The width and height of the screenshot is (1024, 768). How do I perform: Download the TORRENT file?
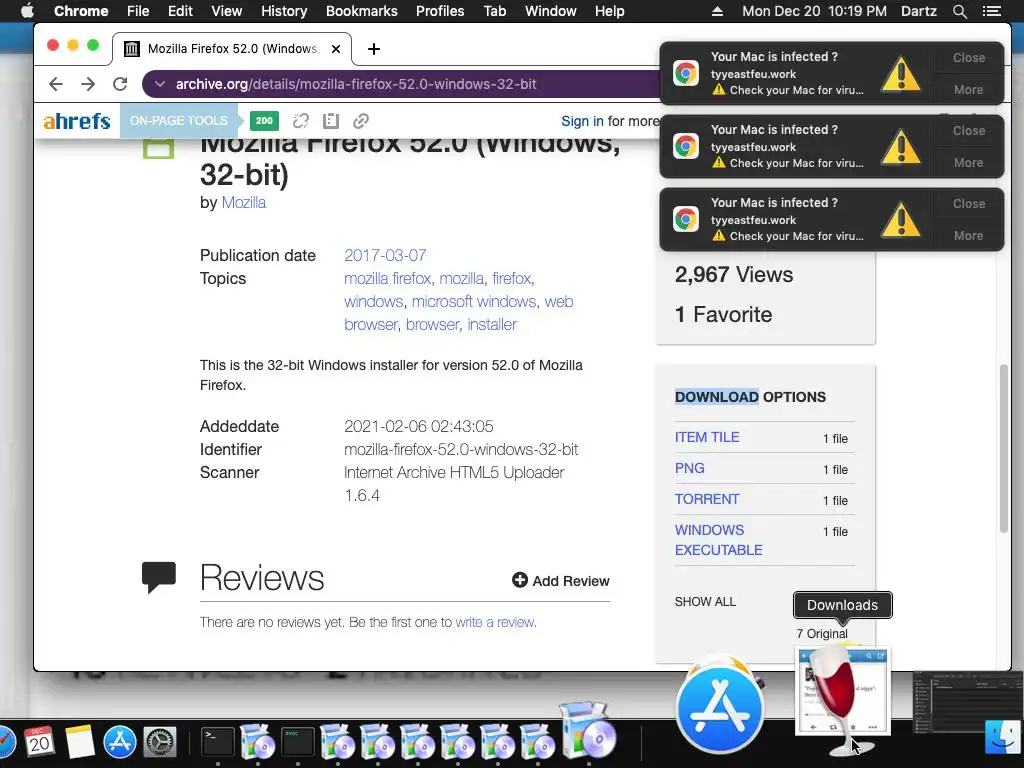coord(707,499)
